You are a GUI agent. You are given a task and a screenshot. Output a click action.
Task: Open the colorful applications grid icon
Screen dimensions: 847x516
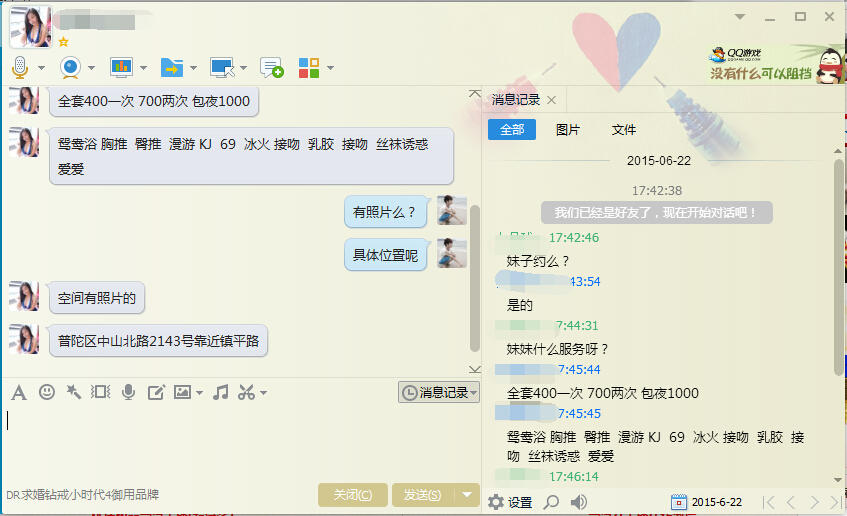point(309,68)
